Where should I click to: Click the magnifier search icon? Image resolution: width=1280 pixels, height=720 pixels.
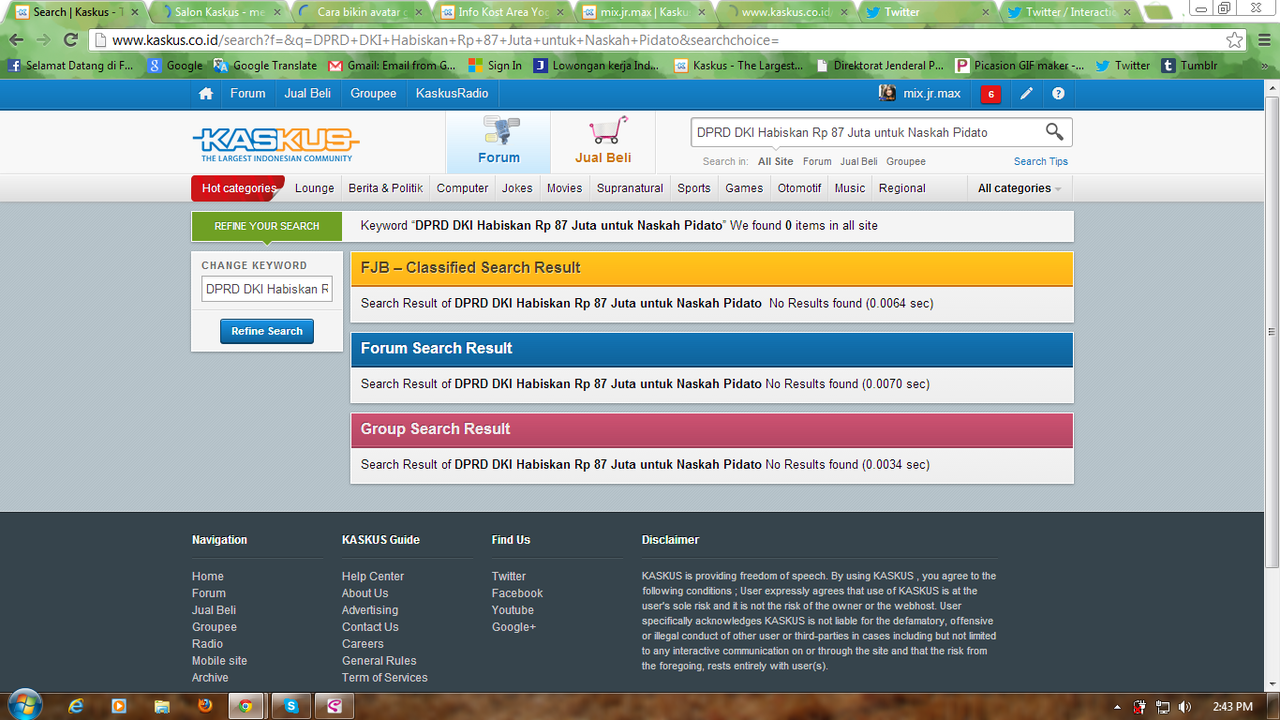click(x=1054, y=132)
